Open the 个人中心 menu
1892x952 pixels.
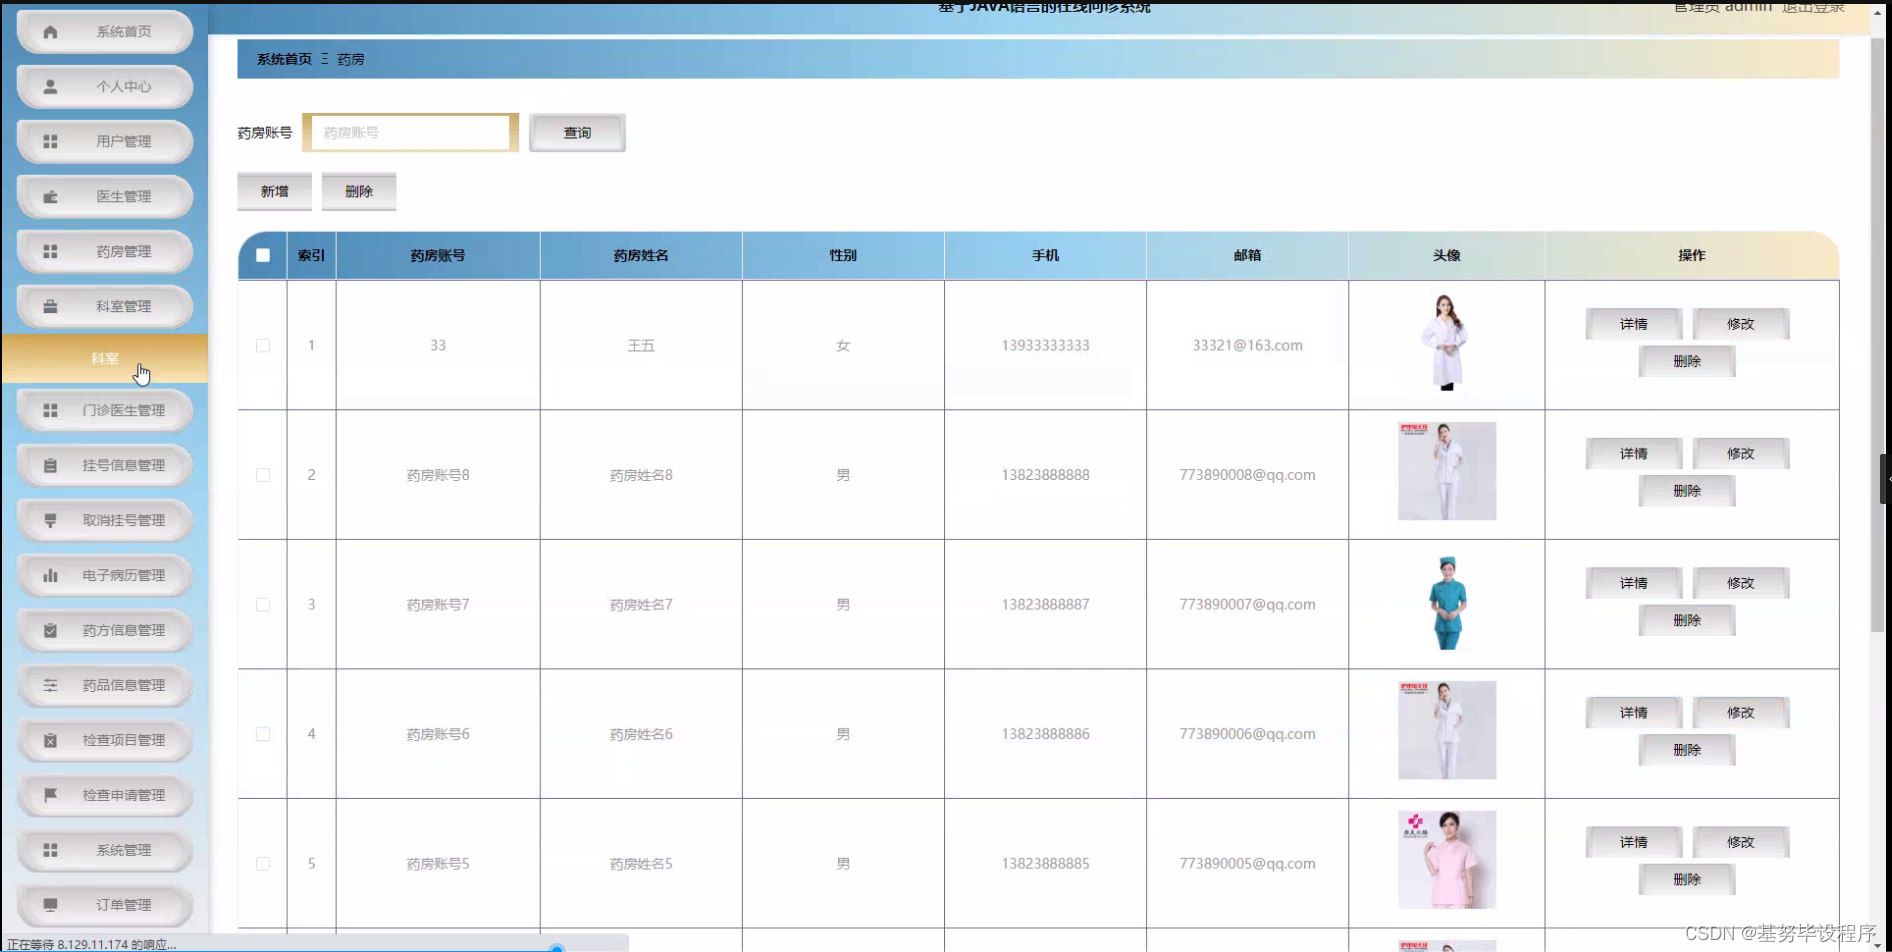click(105, 87)
